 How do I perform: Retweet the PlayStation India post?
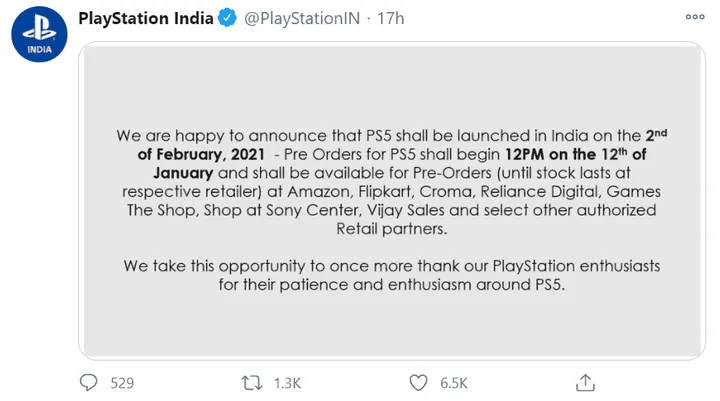(x=253, y=382)
